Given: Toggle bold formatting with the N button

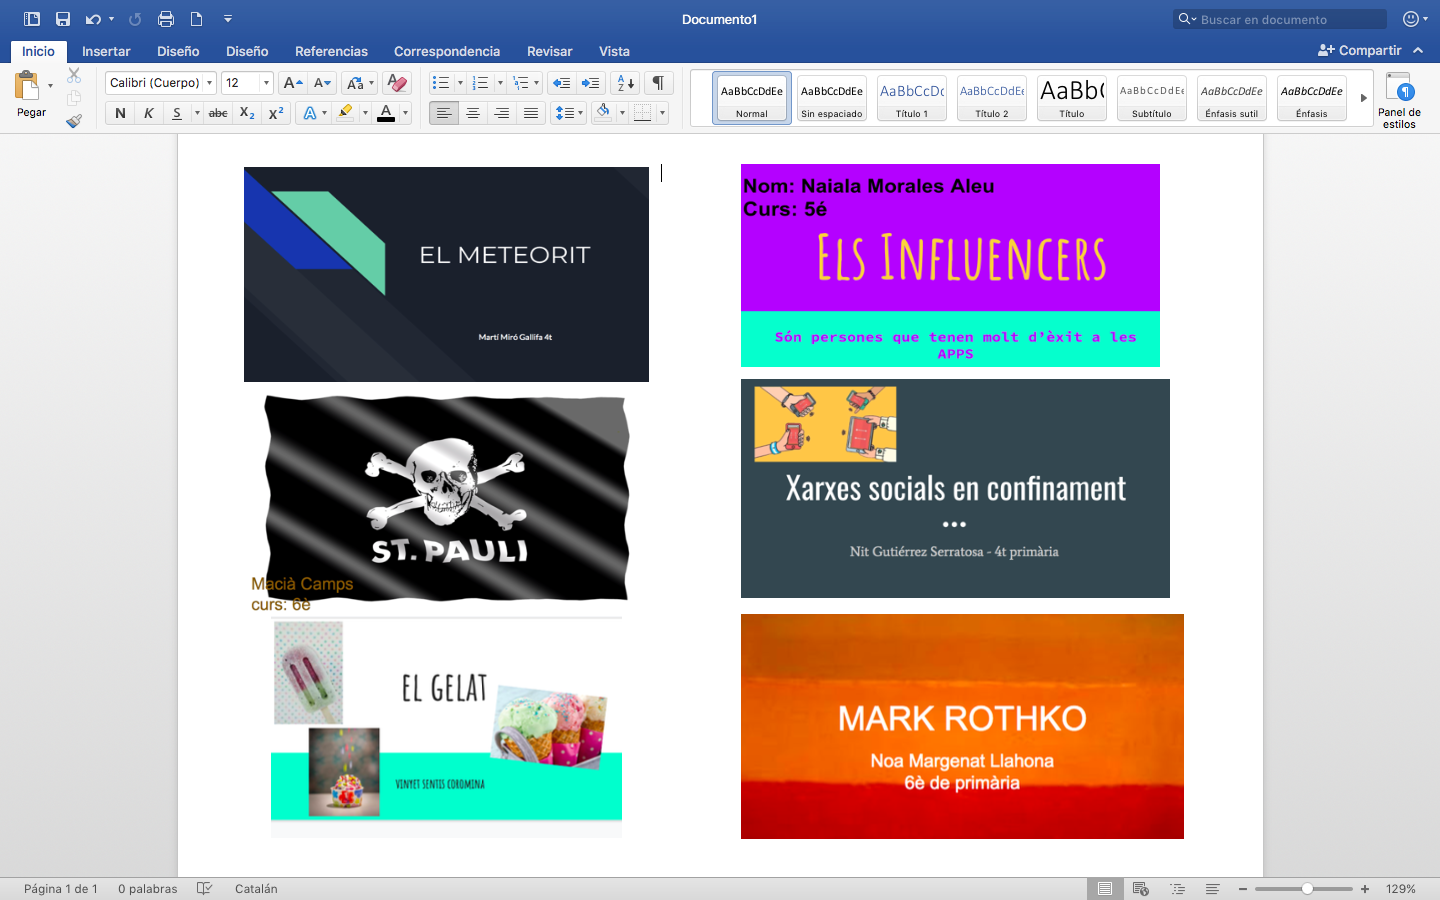Looking at the screenshot, I should [x=120, y=113].
